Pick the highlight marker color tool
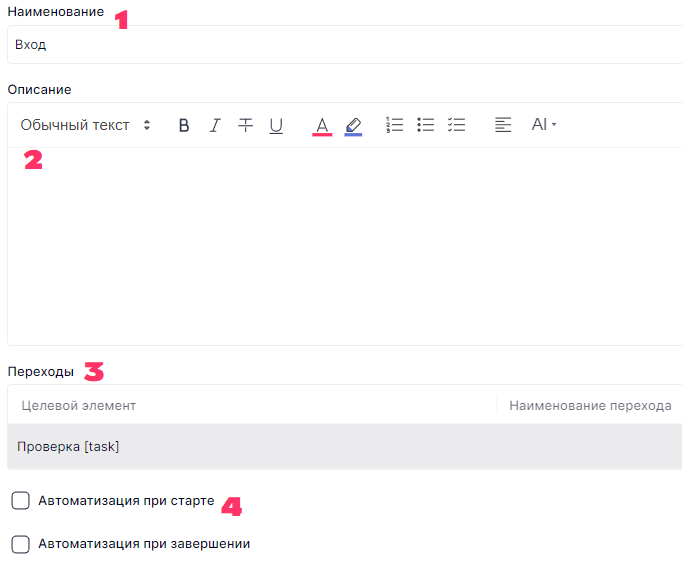Image resolution: width=682 pixels, height=573 pixels. tap(353, 125)
